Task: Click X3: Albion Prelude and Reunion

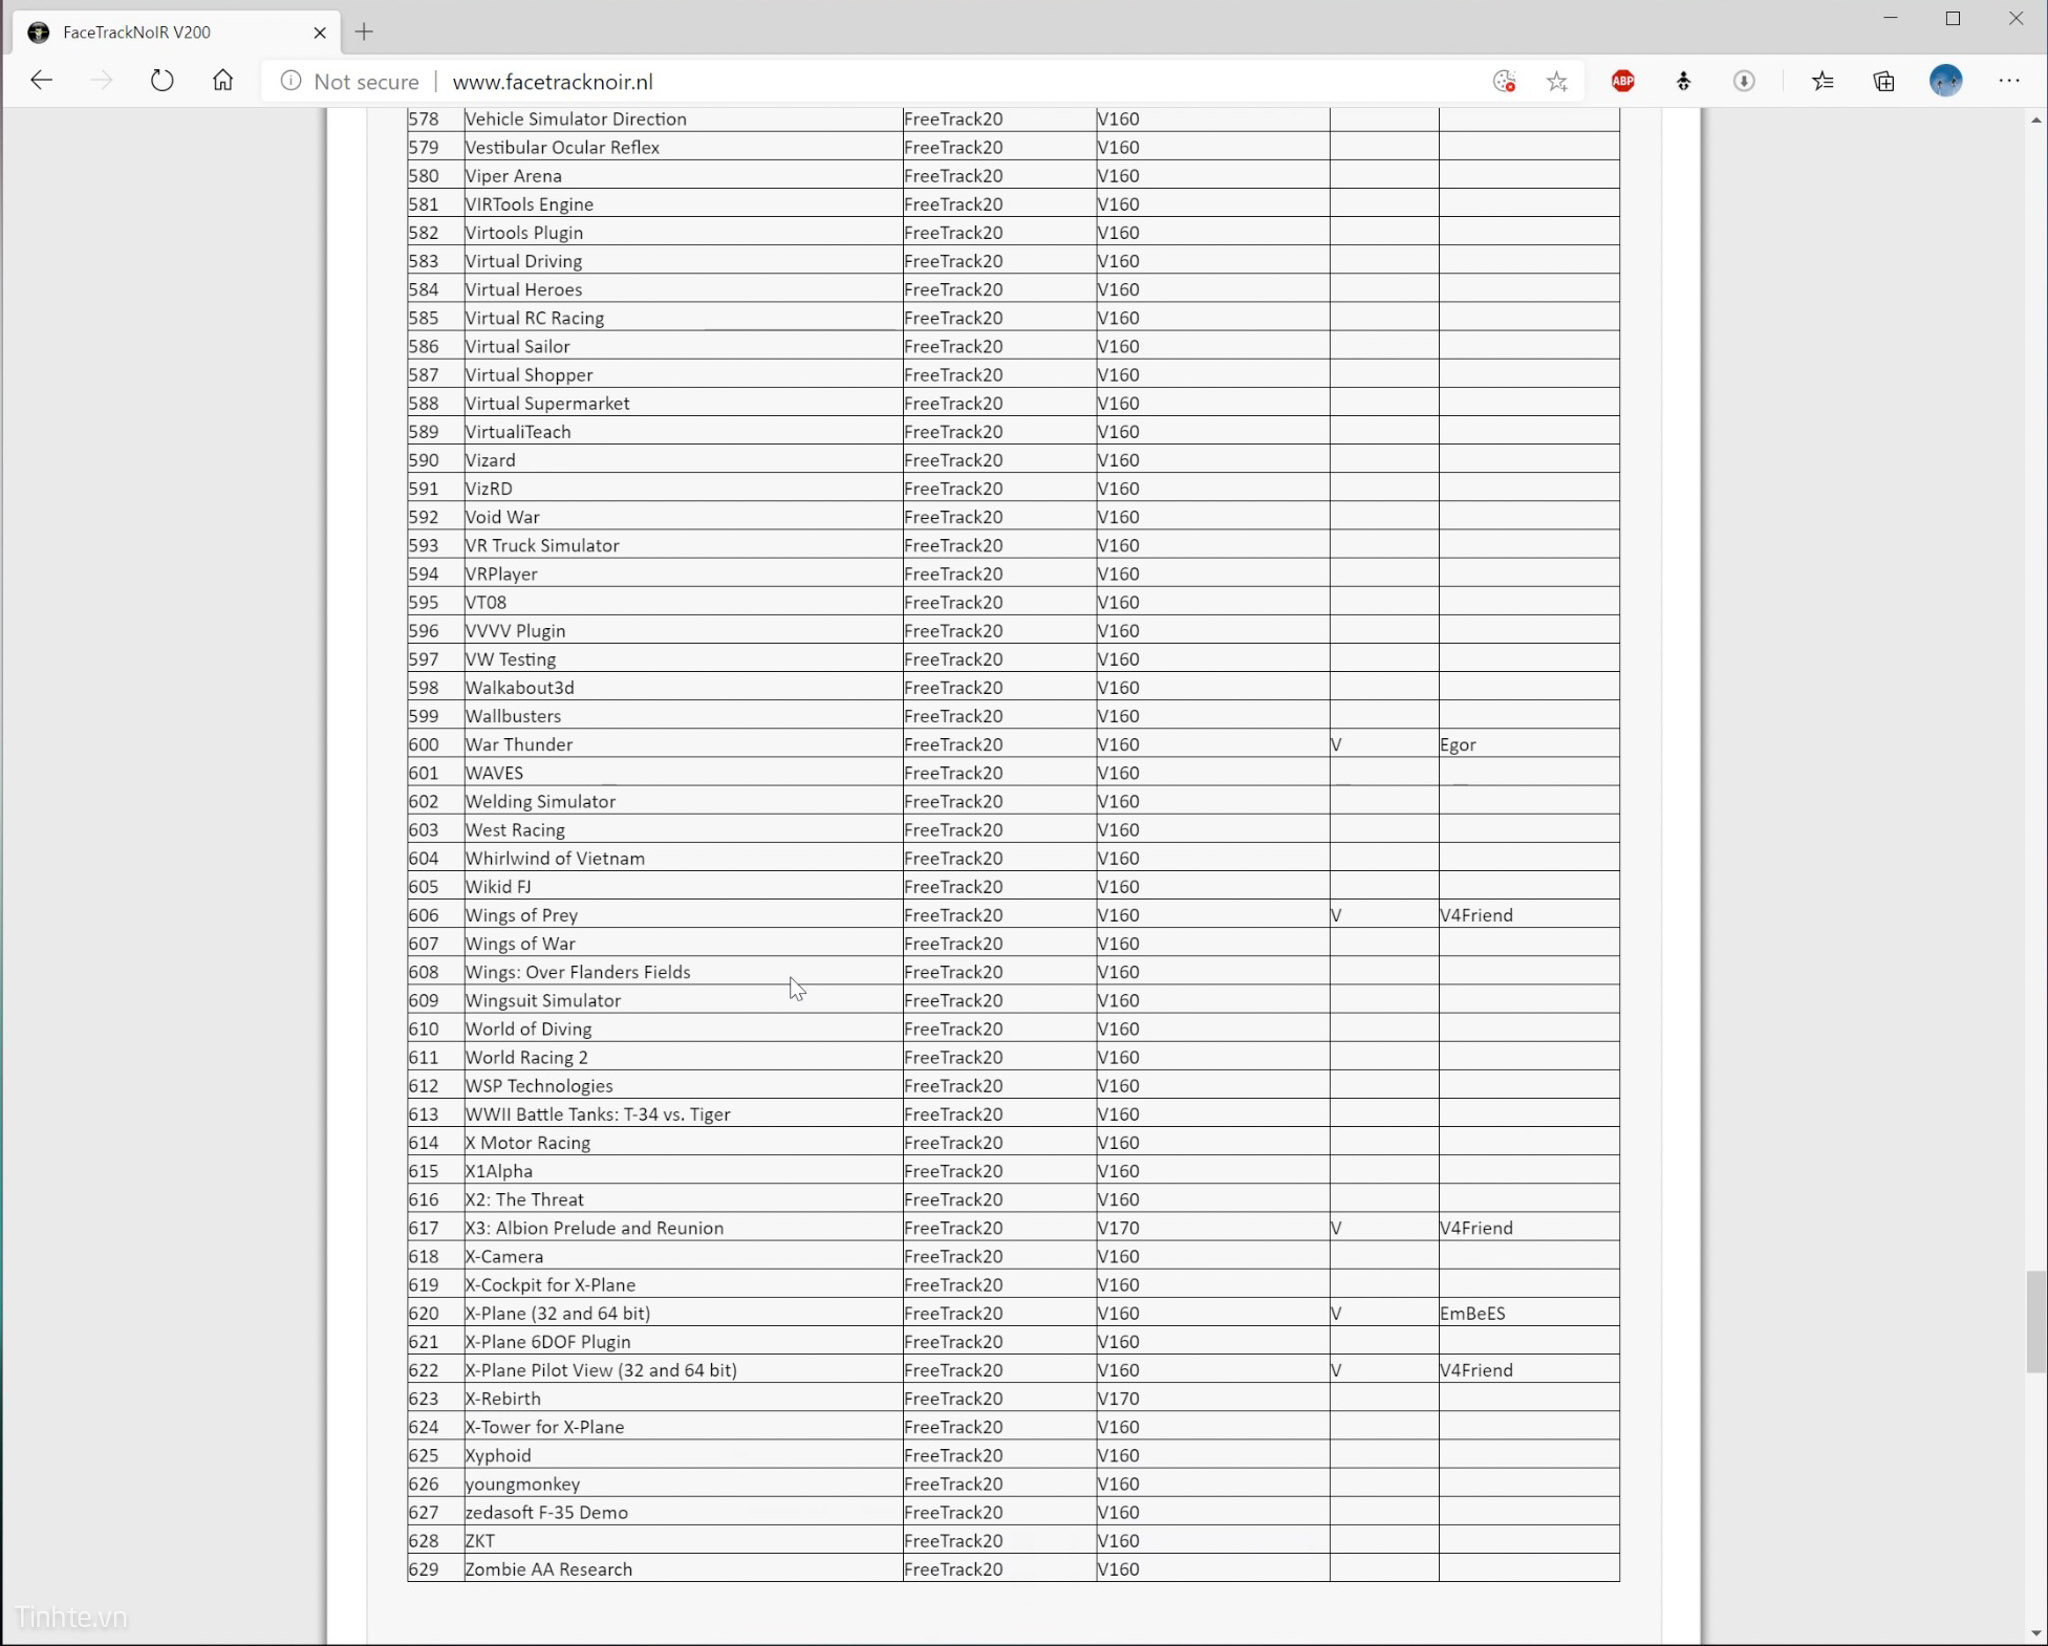Action: coord(594,1229)
